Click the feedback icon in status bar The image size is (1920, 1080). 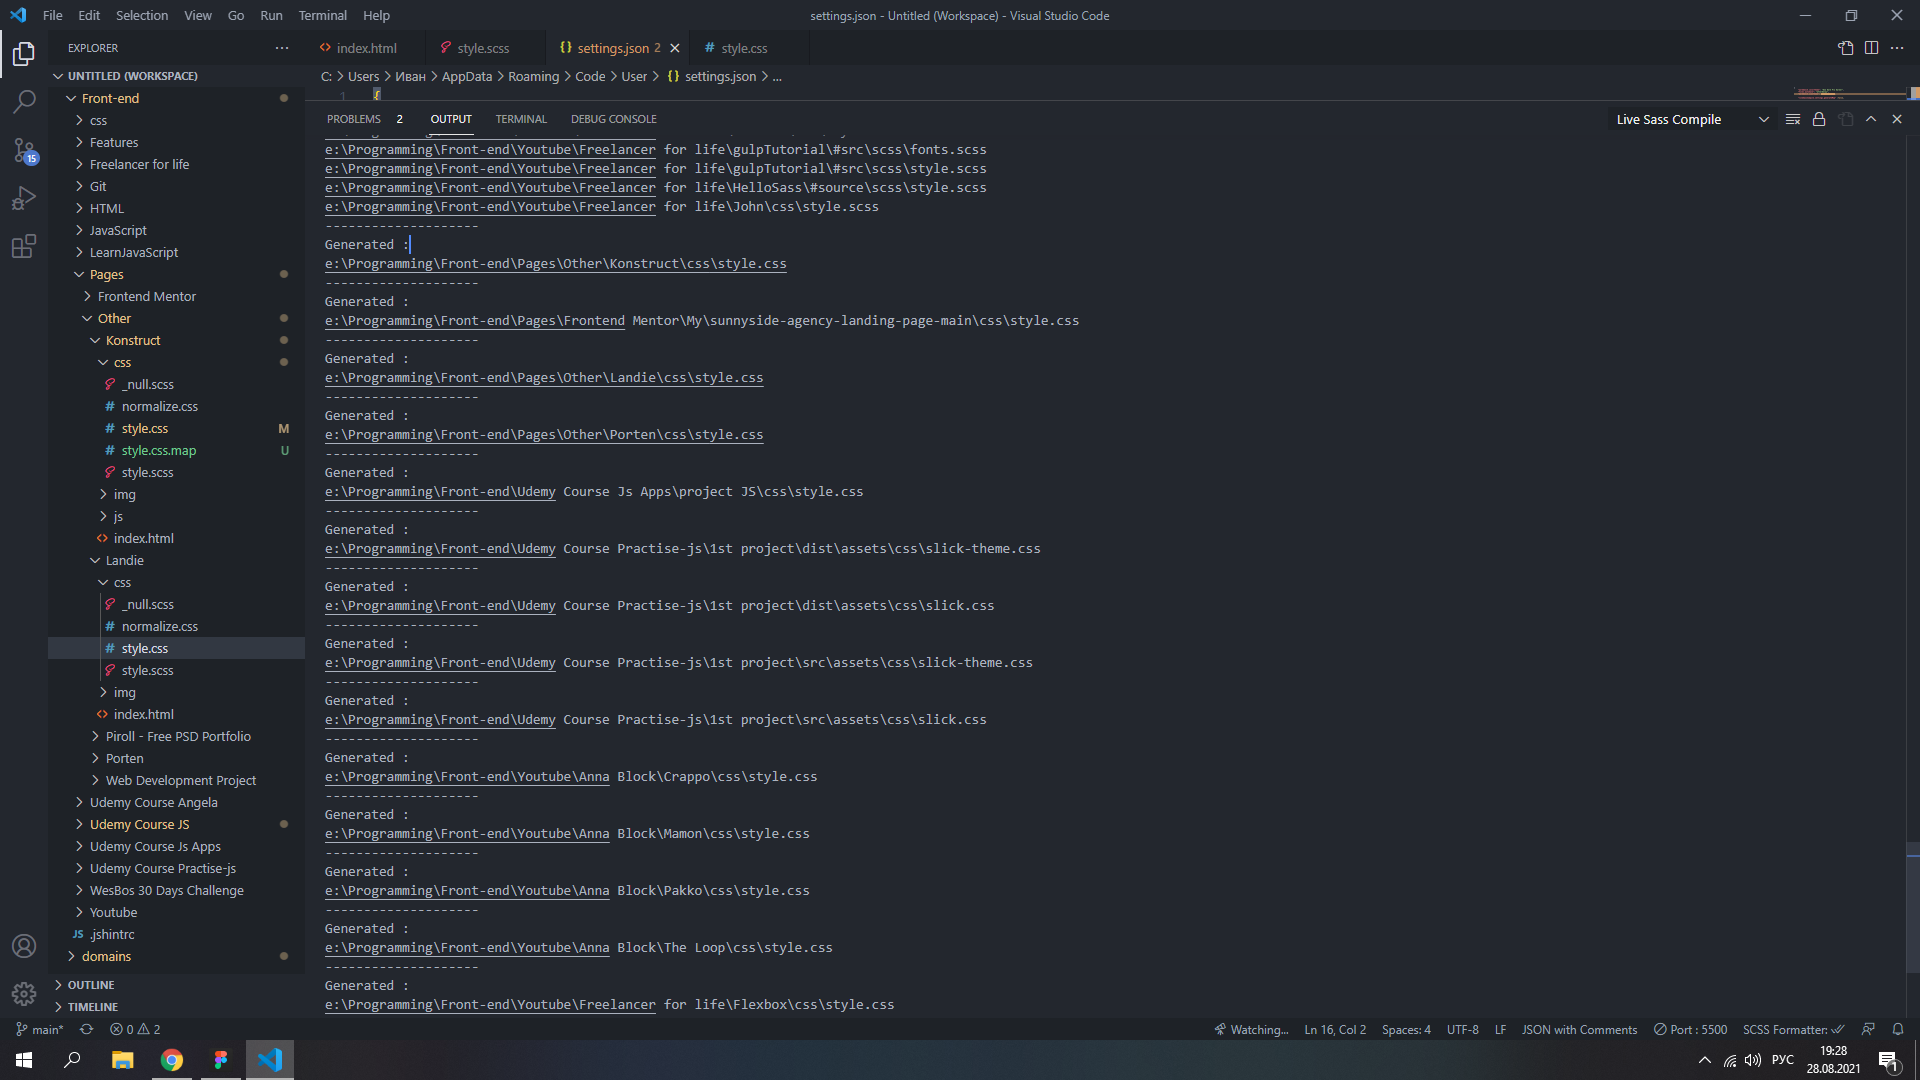click(x=1868, y=1029)
